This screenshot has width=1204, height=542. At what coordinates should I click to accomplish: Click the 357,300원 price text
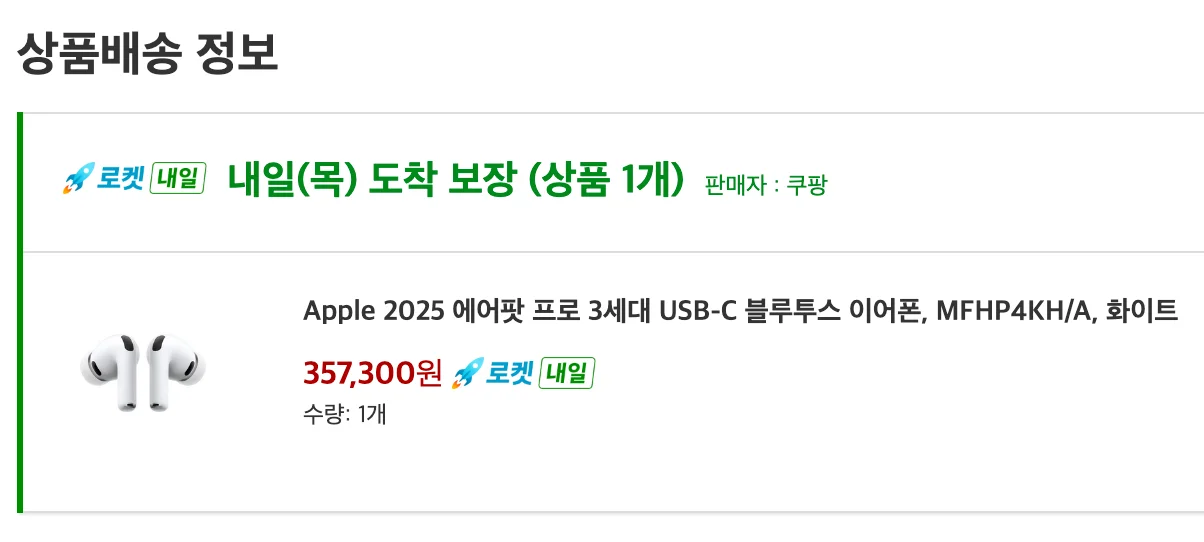click(372, 373)
